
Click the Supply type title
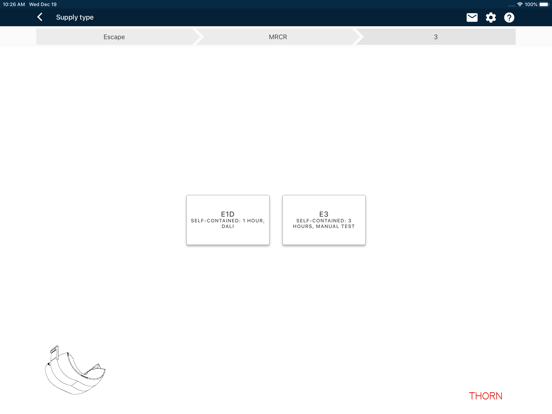pos(75,17)
